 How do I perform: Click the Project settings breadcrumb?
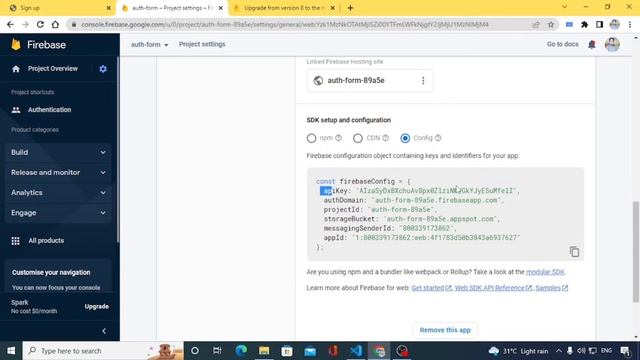point(202,44)
